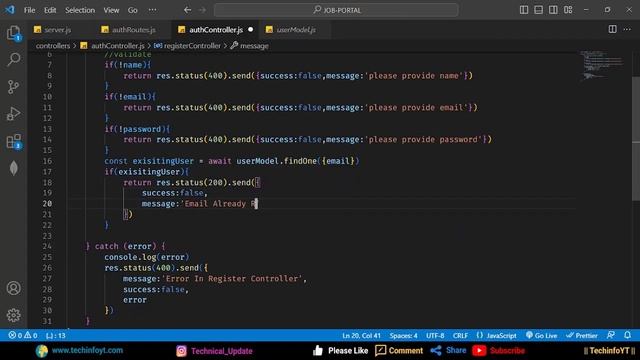Go back with the left arrow
The width and height of the screenshot is (640, 360).
[187, 10]
